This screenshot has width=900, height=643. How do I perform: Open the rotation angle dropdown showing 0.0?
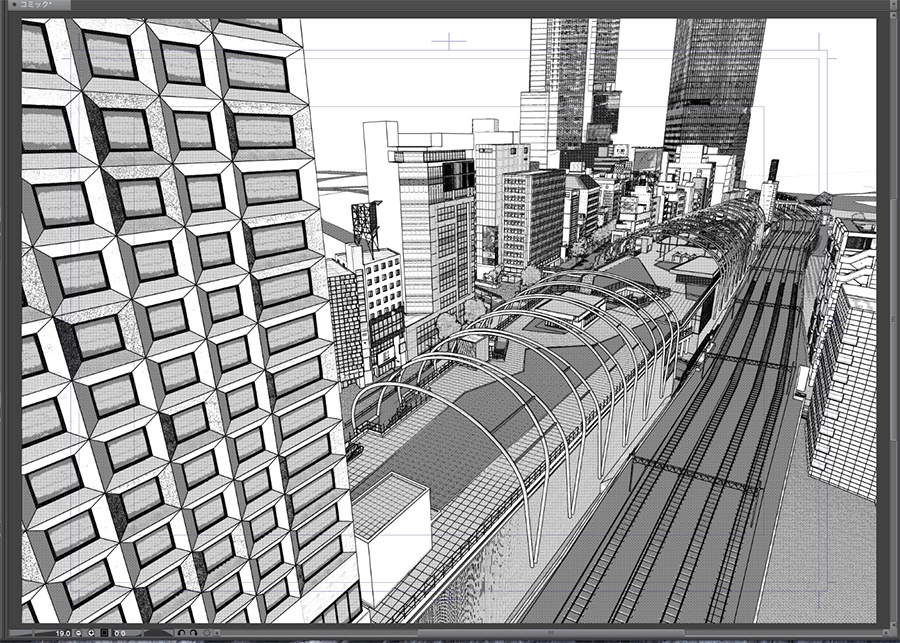point(120,632)
